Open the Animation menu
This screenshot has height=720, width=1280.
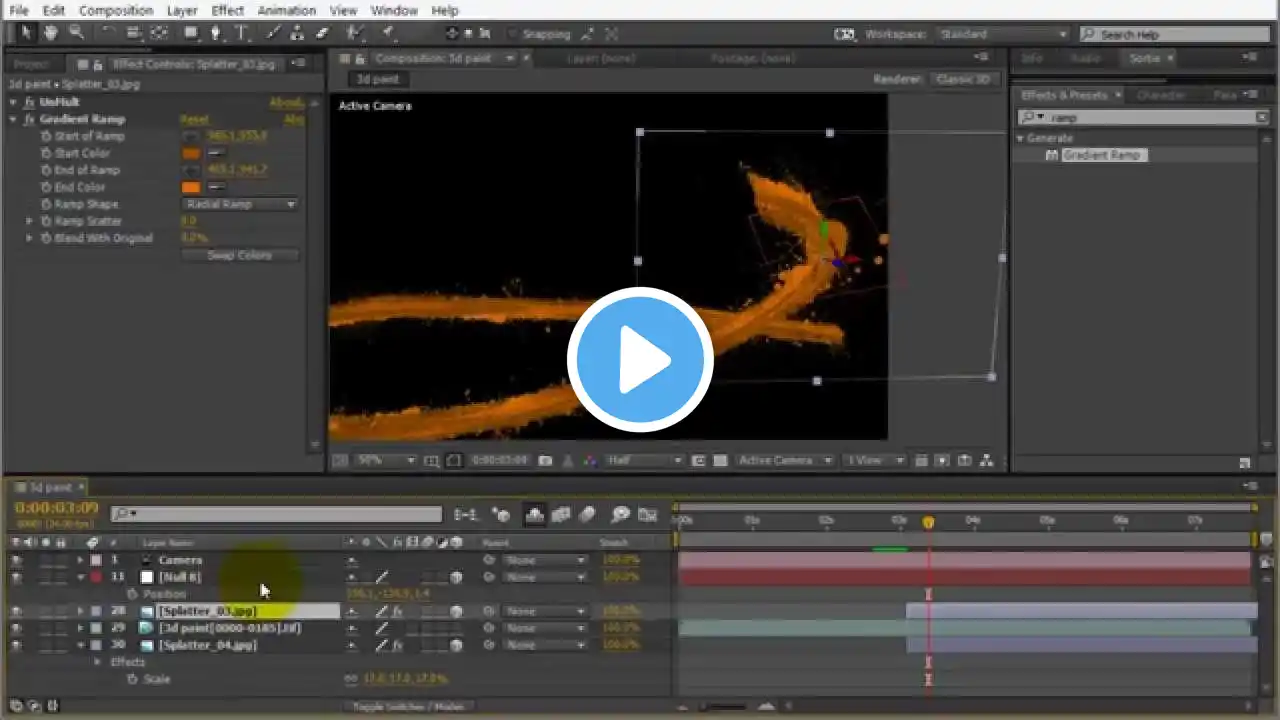tap(286, 10)
